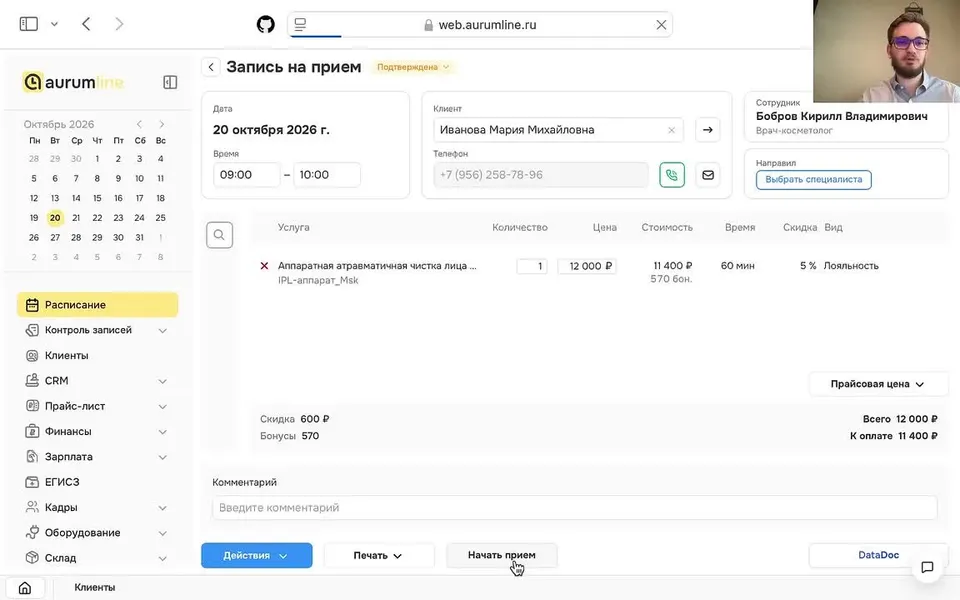Viewport: 960px width, 600px height.
Task: Open the Контроль записей menu item
Action: (x=88, y=330)
